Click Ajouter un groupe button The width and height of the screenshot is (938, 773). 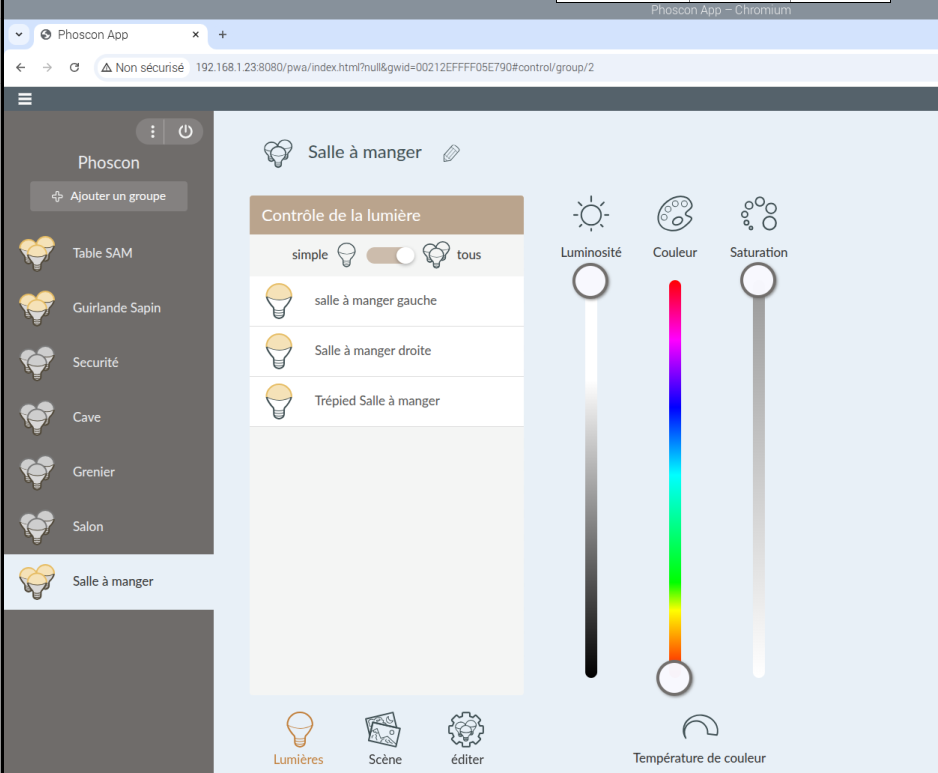[x=109, y=196]
